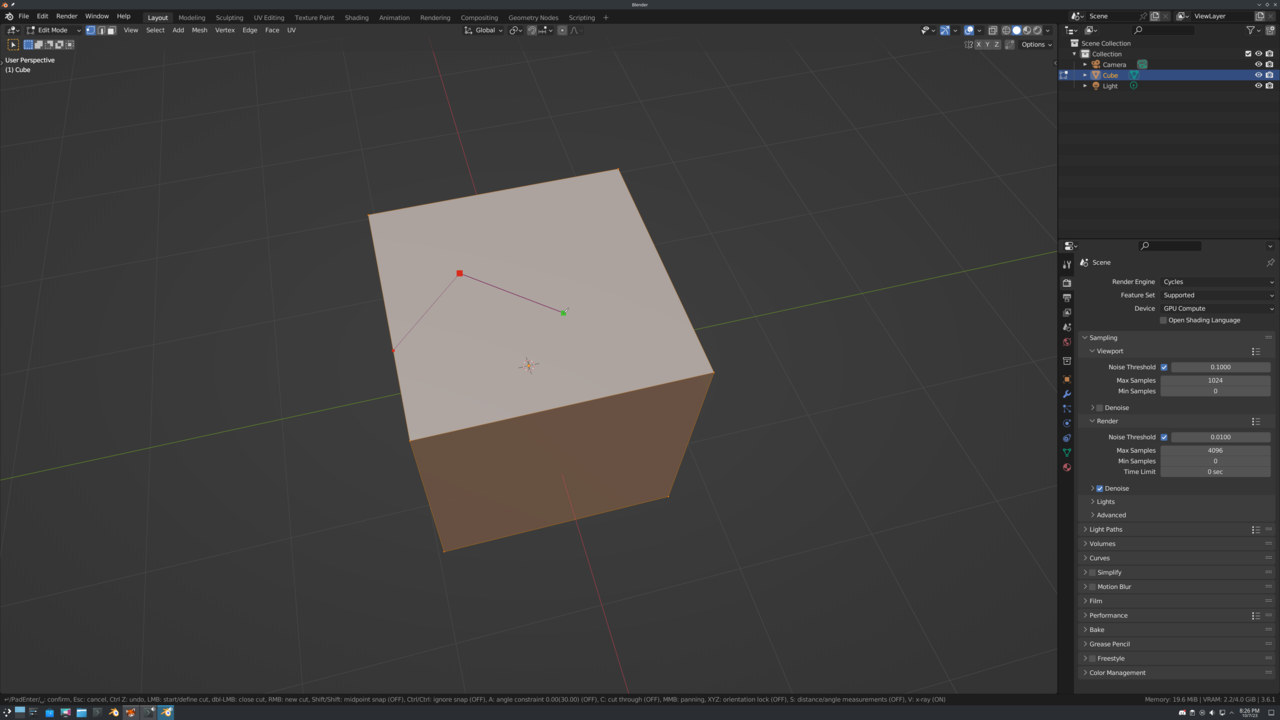
Task: Open the Physics properties tab icon
Action: click(1067, 423)
